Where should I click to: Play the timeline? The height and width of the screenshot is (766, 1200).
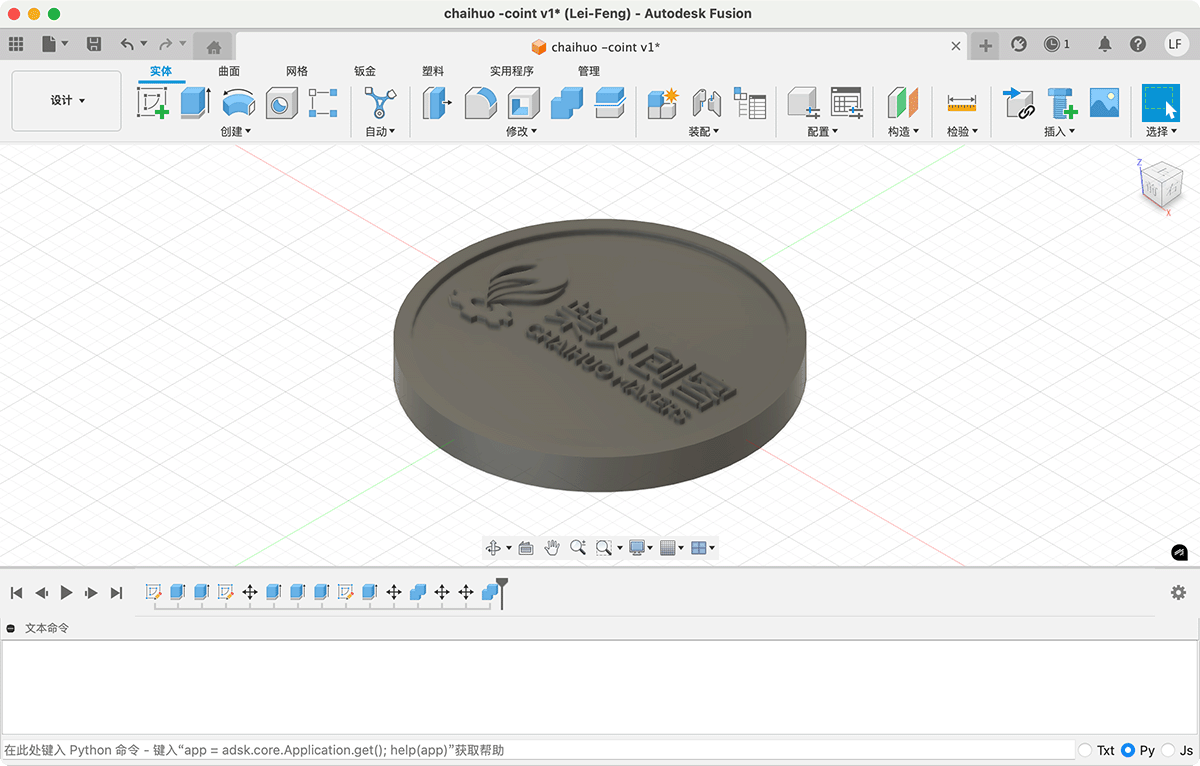[x=66, y=593]
